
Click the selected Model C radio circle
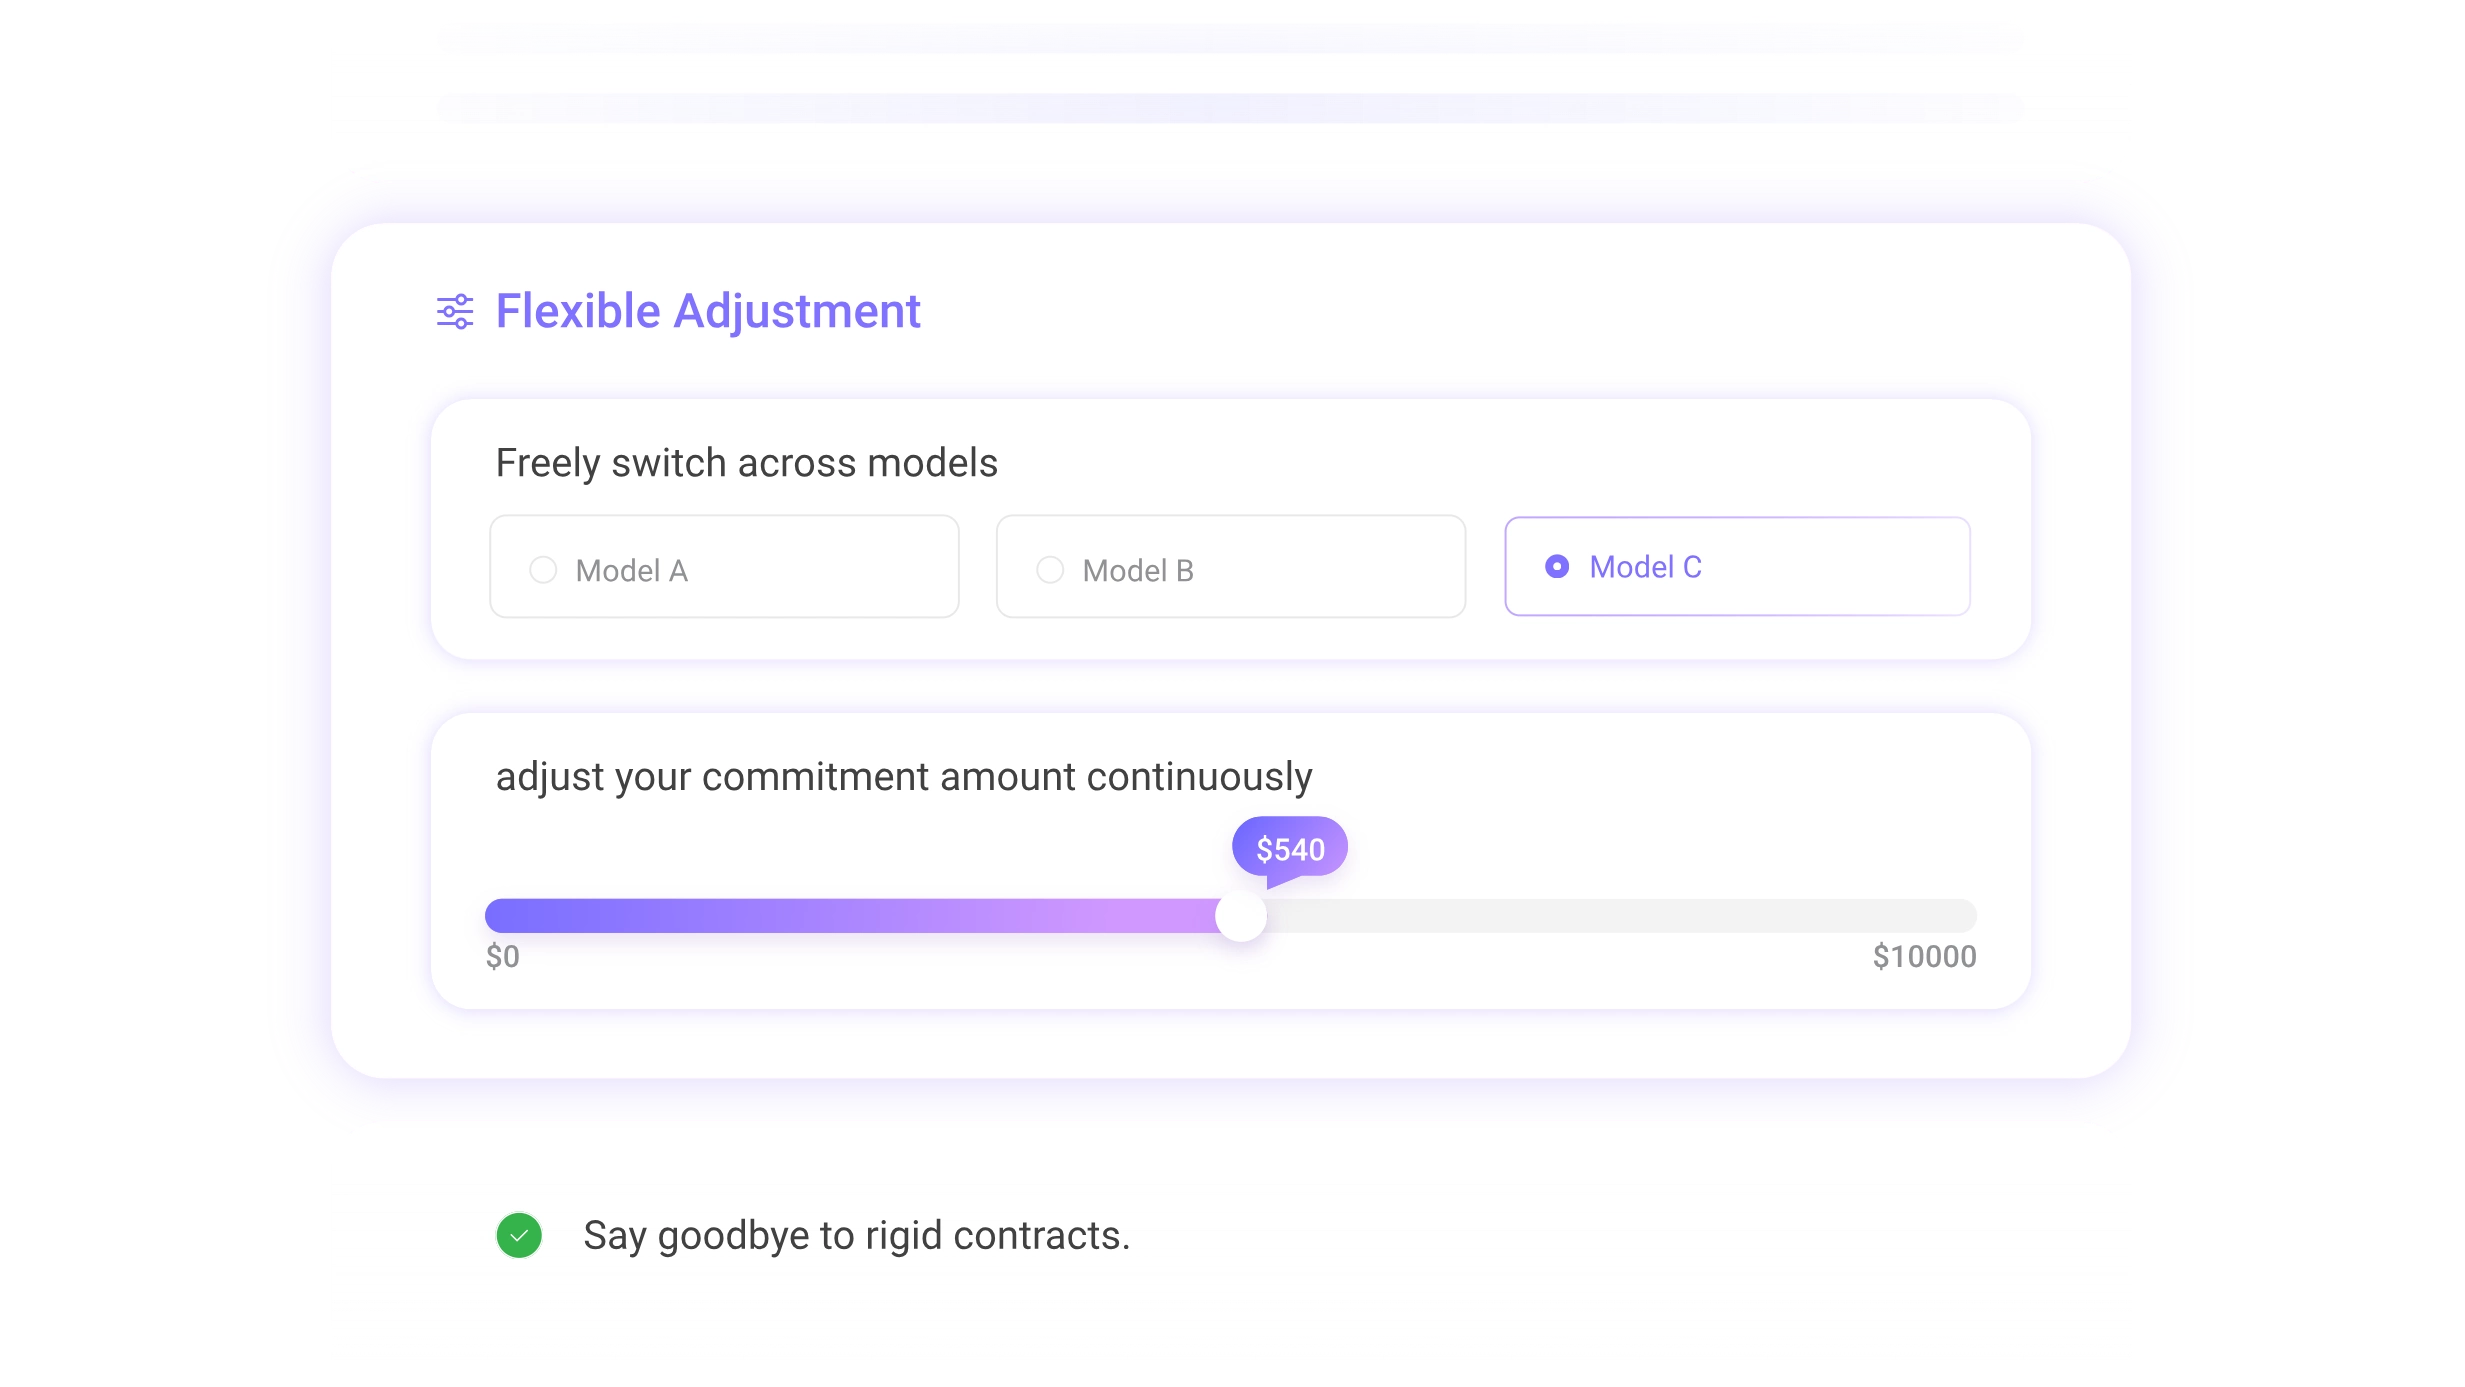(1557, 567)
